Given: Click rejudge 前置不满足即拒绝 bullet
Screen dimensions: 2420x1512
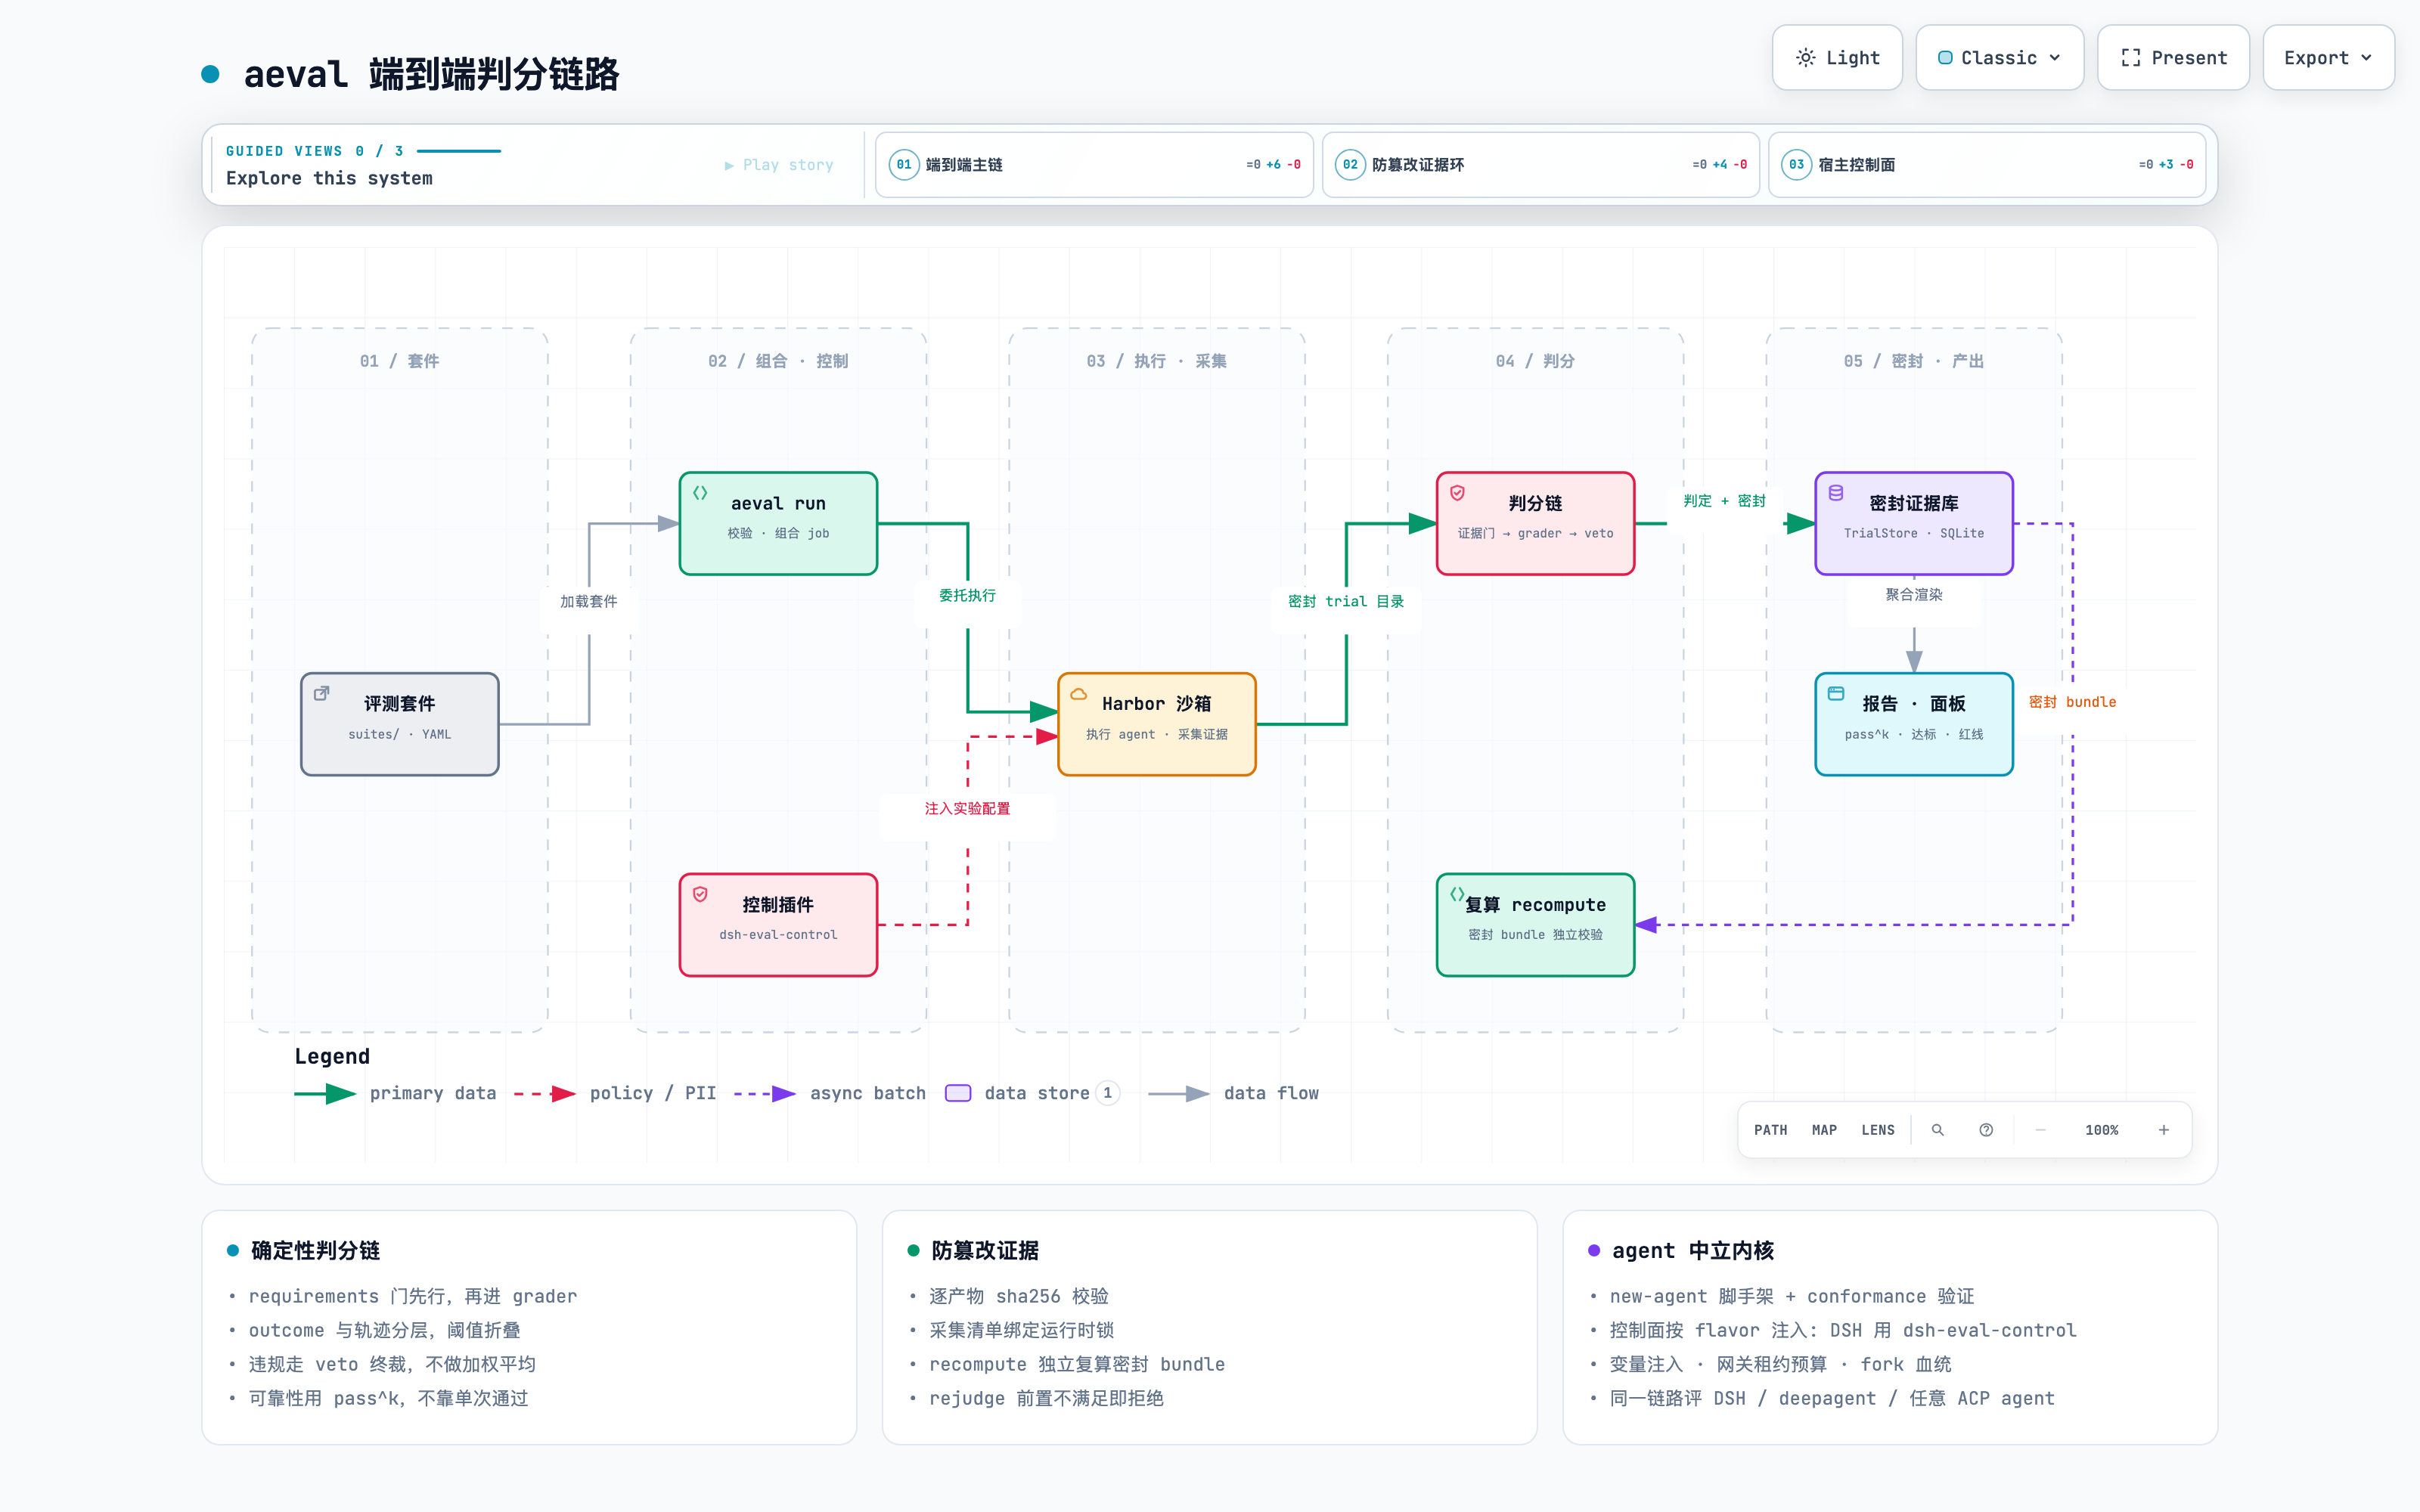Looking at the screenshot, I should [1046, 1399].
